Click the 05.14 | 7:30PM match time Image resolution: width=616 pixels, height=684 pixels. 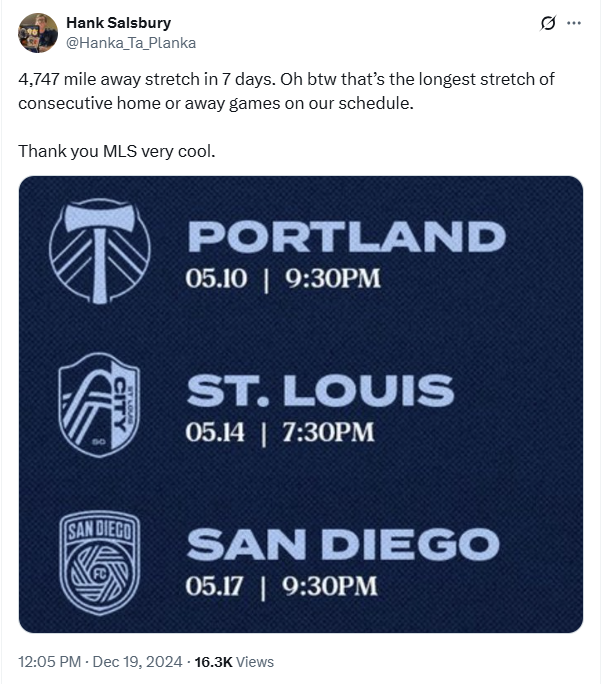click(280, 432)
